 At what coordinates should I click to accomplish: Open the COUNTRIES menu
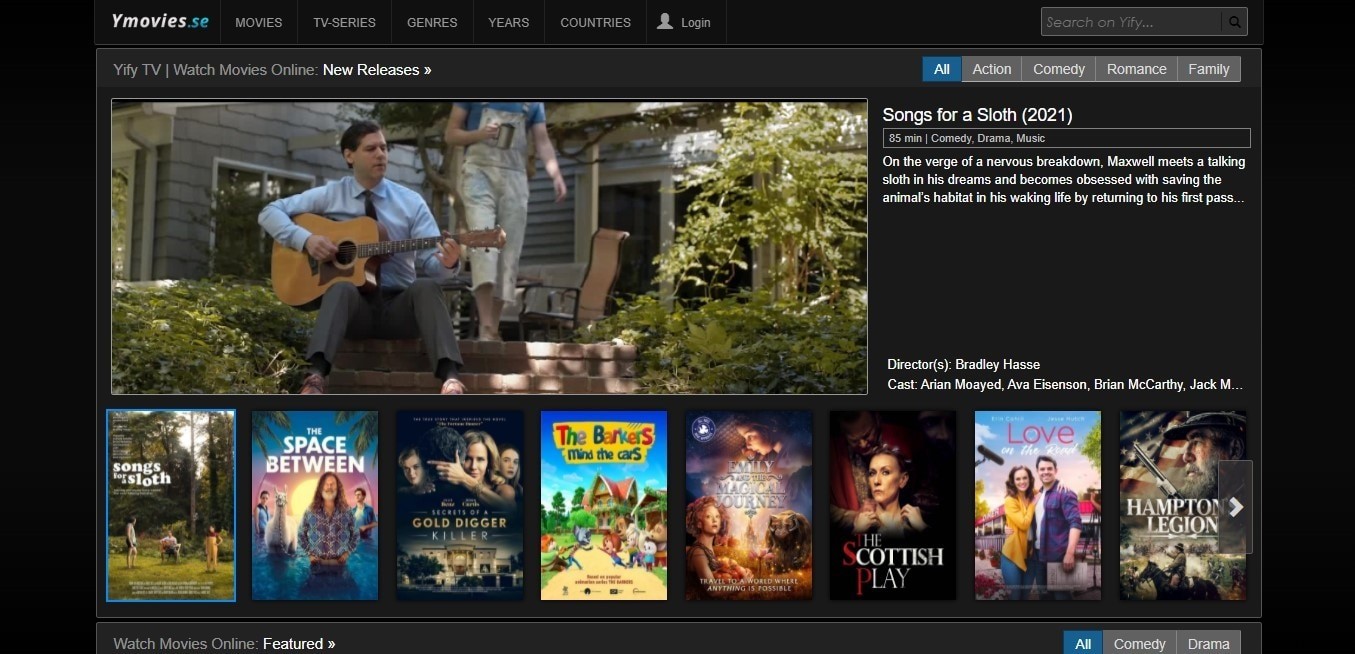[x=595, y=22]
